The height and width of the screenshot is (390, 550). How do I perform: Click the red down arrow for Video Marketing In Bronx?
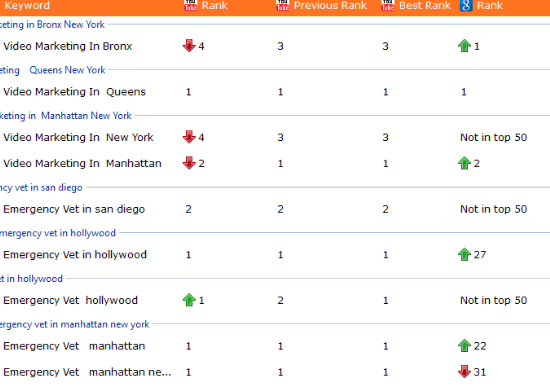189,46
